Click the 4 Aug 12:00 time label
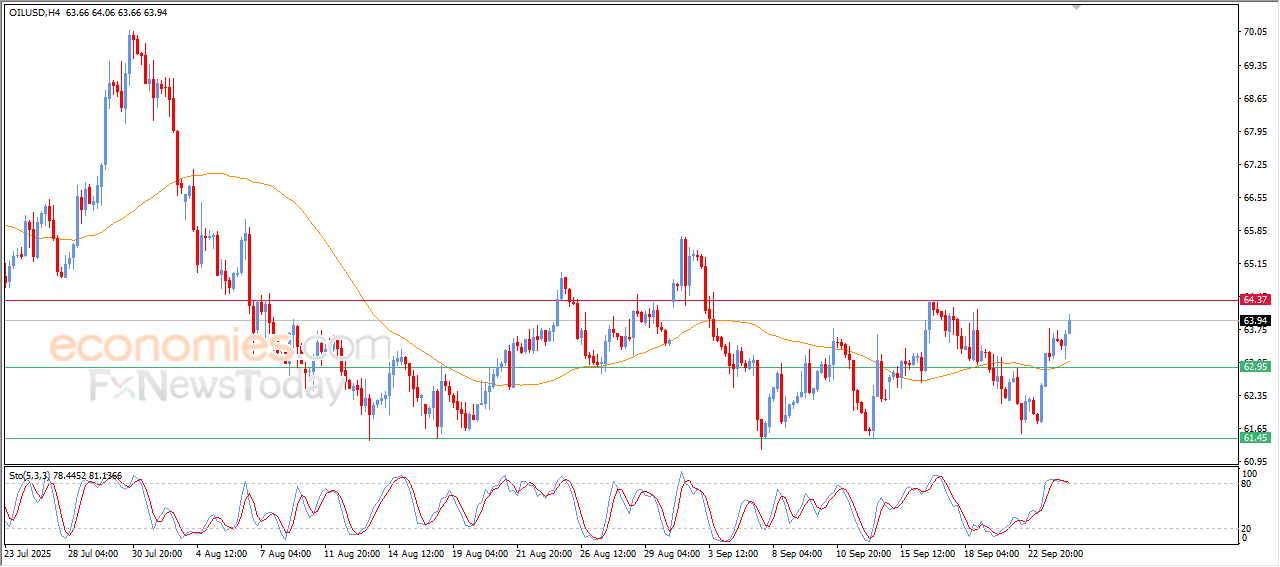 click(x=221, y=553)
